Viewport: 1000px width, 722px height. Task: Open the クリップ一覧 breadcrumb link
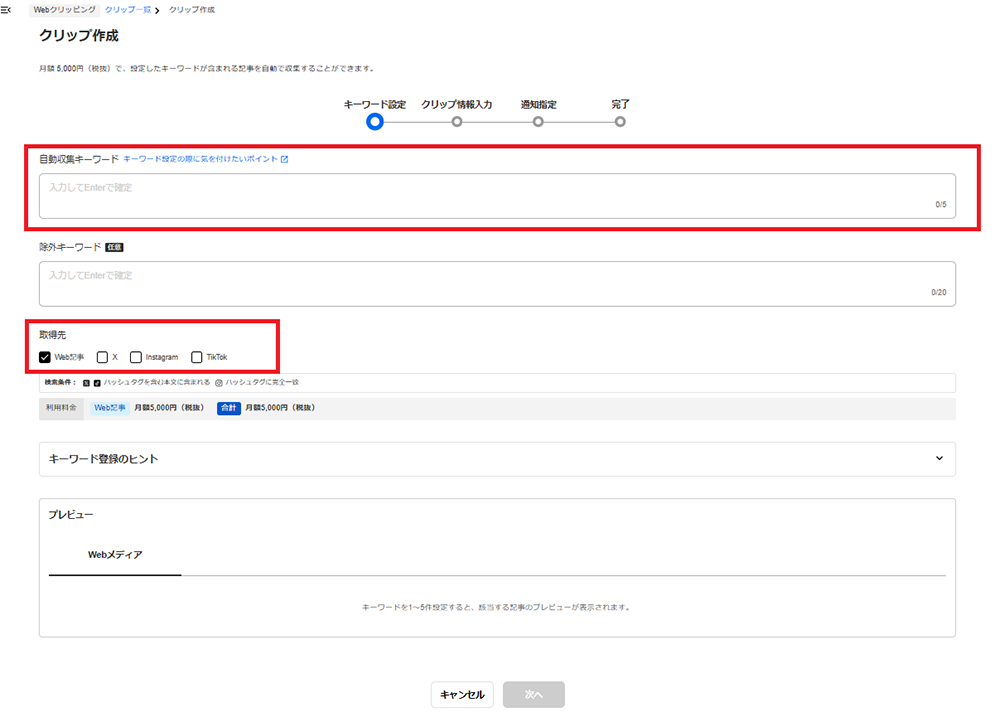tap(128, 10)
